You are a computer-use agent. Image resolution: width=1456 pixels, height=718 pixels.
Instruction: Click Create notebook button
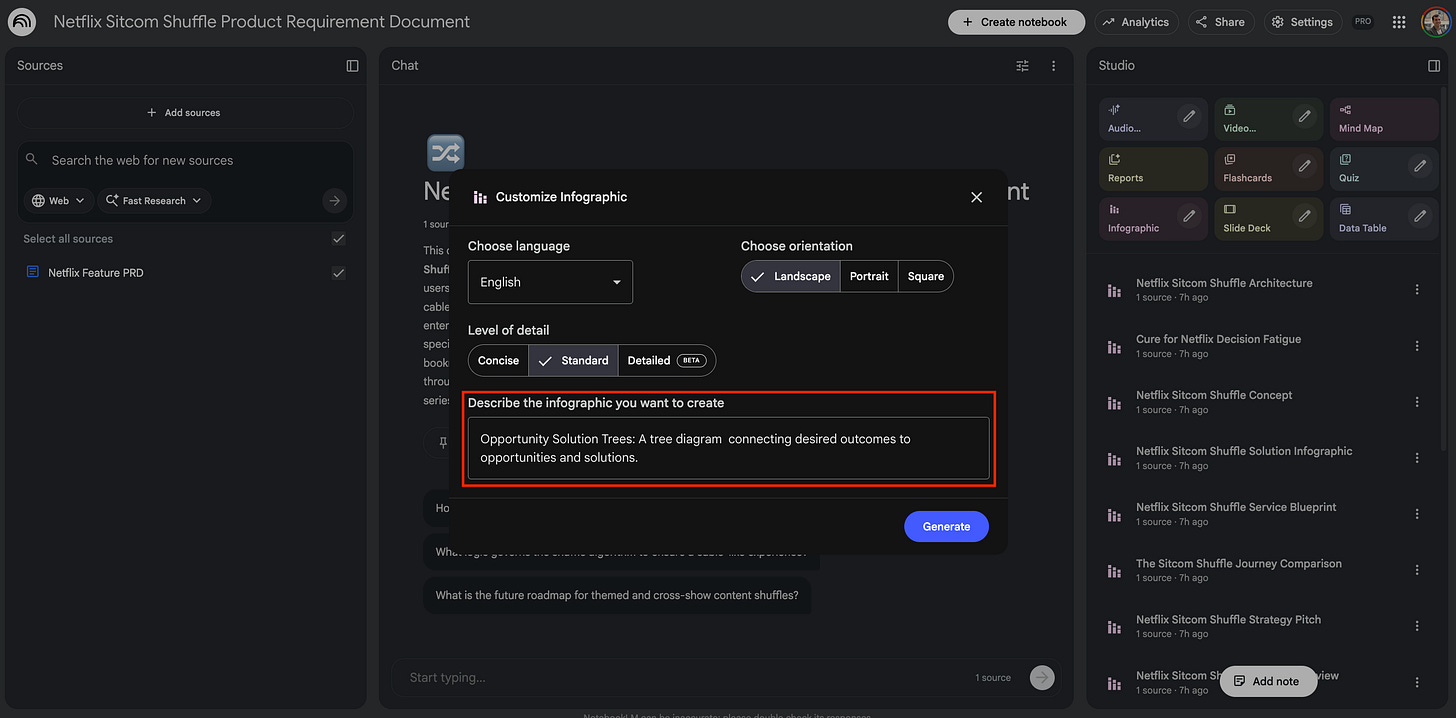point(1016,22)
